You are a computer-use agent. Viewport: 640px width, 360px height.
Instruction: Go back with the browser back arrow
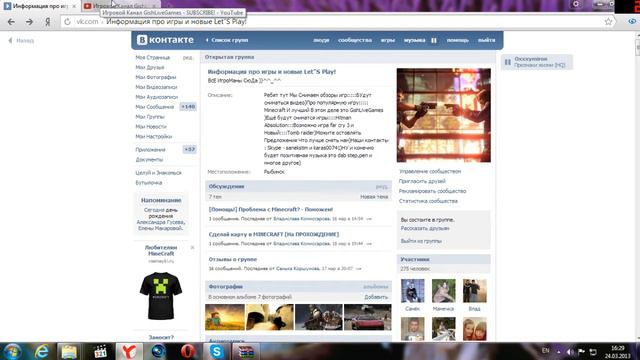click(x=11, y=22)
